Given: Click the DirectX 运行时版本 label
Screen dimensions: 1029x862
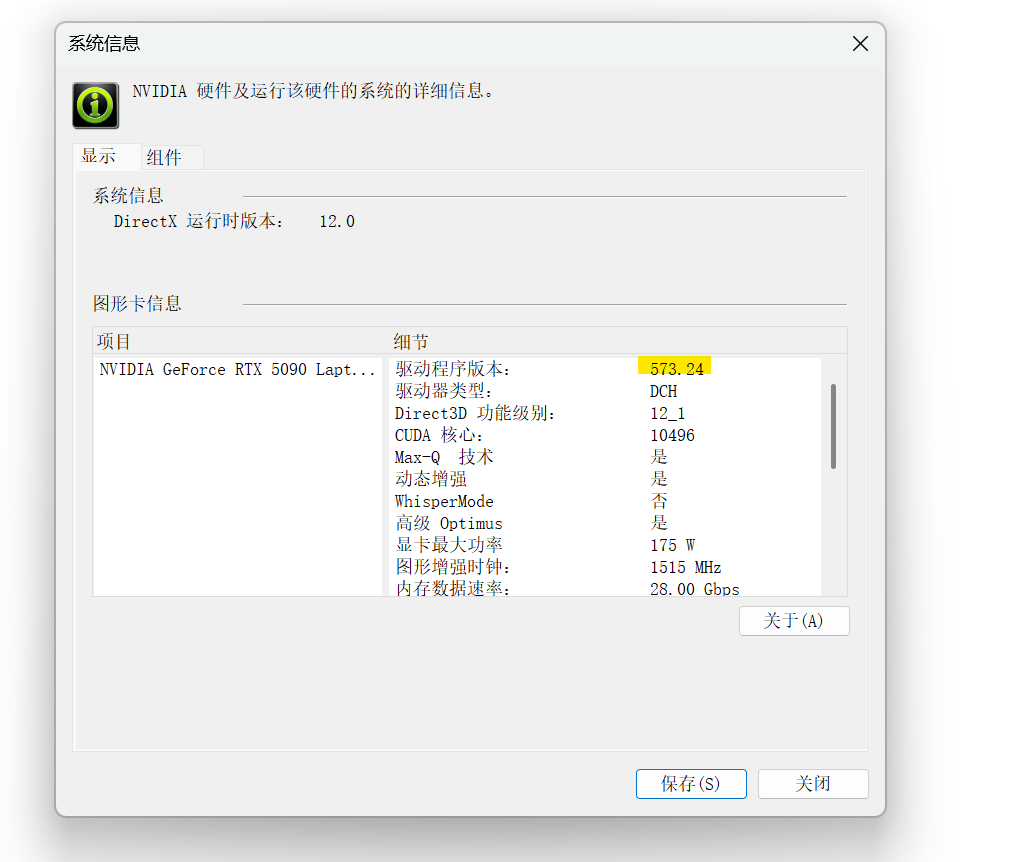Looking at the screenshot, I should [x=199, y=222].
